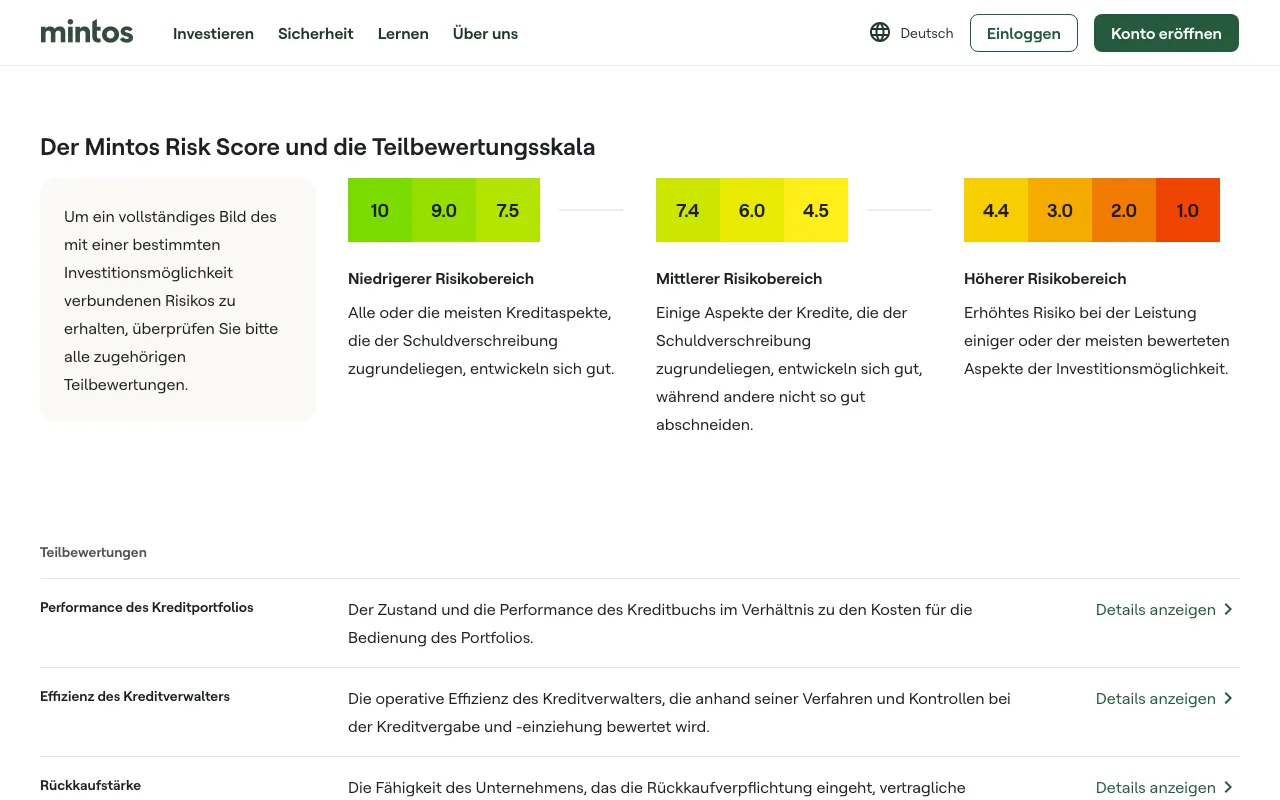Open the Sicherheit menu
Viewport: 1280px width, 800px height.
point(316,33)
